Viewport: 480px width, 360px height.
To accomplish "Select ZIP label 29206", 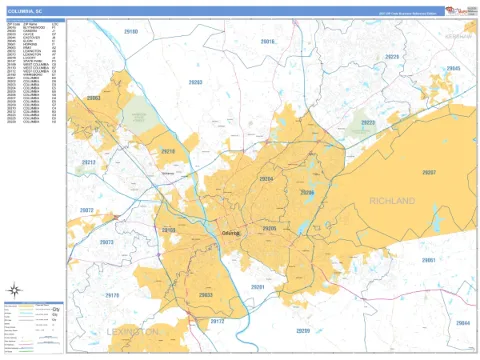I will point(307,193).
